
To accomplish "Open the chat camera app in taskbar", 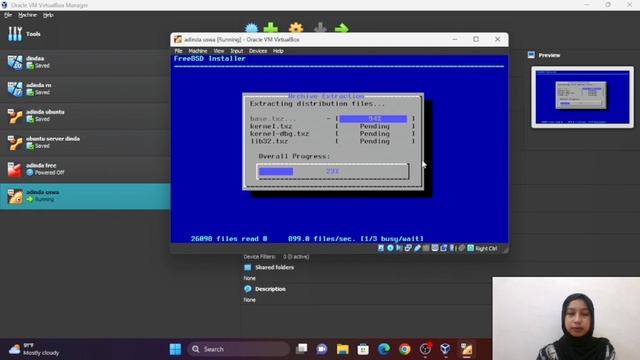I will (x=322, y=349).
